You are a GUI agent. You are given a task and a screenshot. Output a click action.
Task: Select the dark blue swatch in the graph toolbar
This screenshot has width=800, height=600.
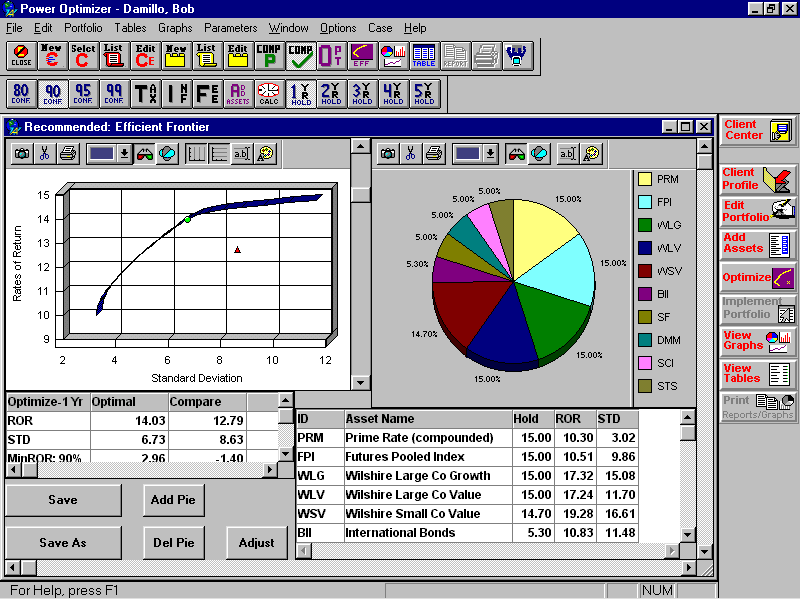[102, 153]
